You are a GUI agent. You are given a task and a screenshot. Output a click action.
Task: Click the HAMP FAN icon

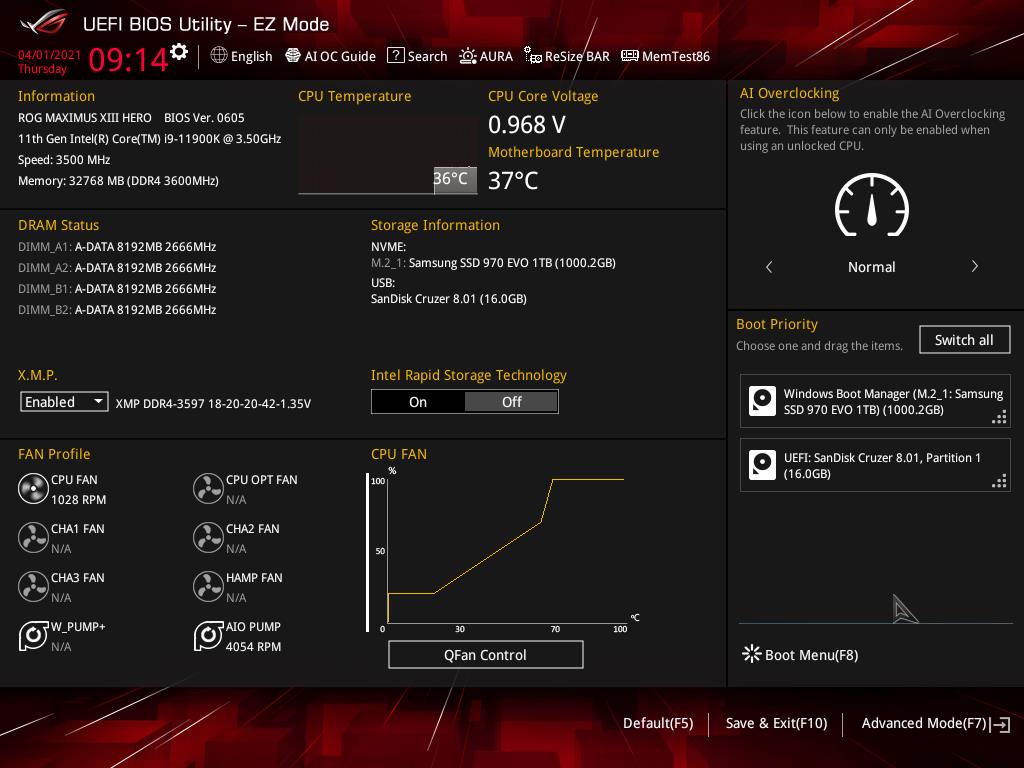click(208, 587)
